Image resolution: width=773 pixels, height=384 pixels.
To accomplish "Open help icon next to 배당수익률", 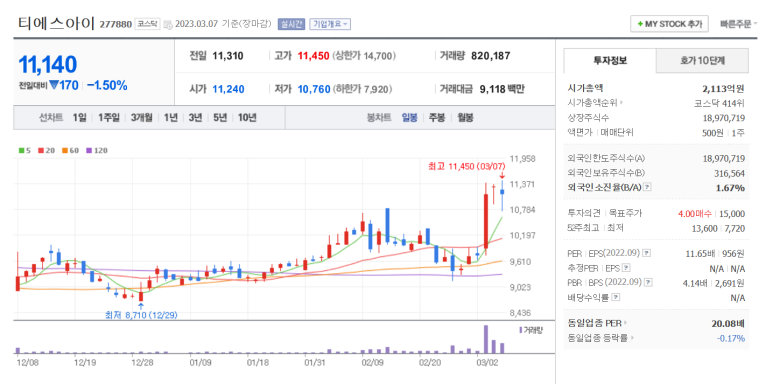I will point(616,297).
